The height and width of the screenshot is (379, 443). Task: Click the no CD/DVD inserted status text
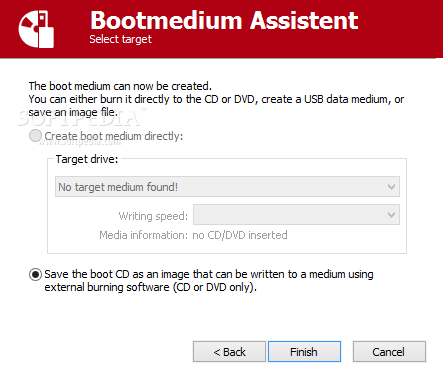point(240,235)
